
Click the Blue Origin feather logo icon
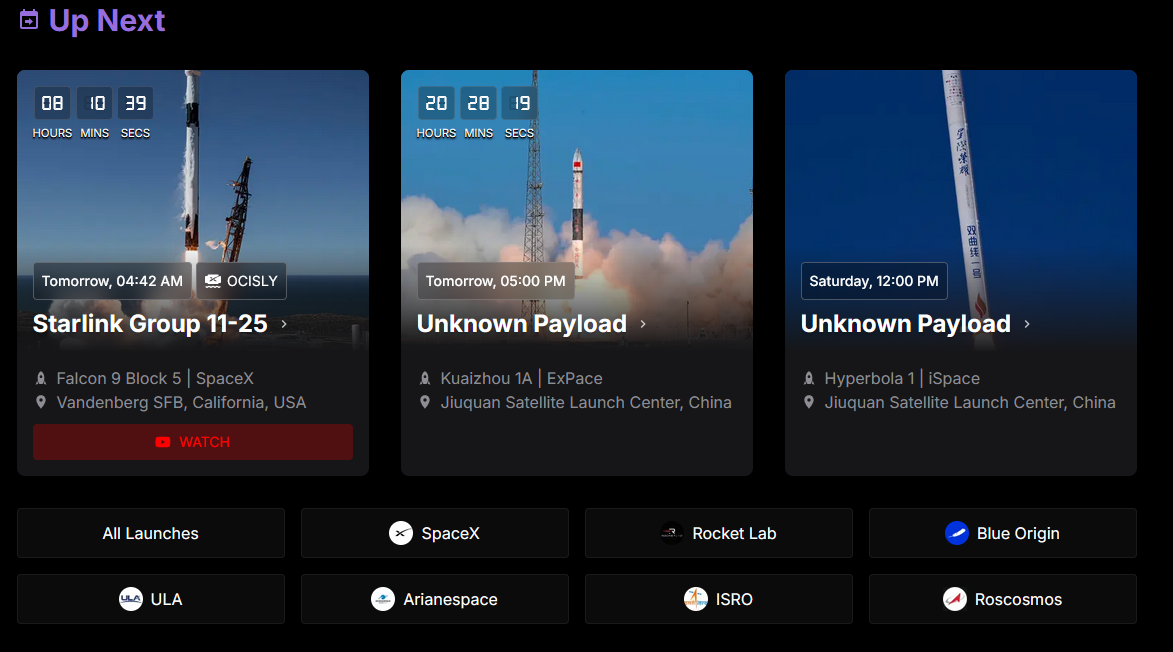957,533
